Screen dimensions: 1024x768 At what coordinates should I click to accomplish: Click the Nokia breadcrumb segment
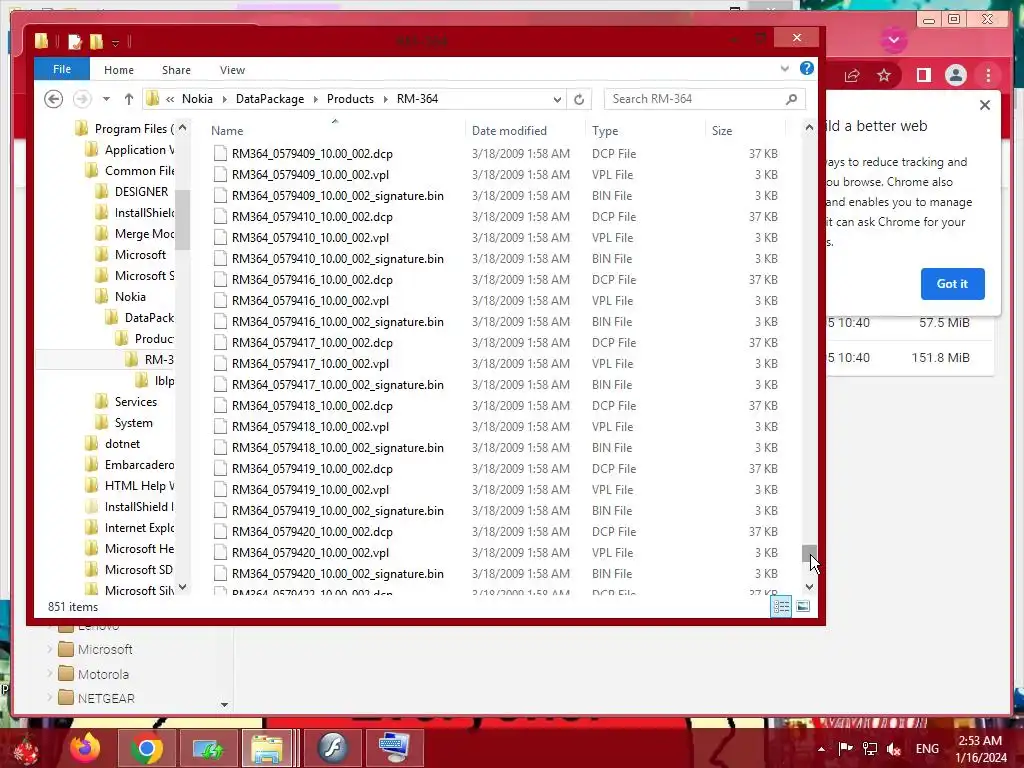click(x=197, y=99)
